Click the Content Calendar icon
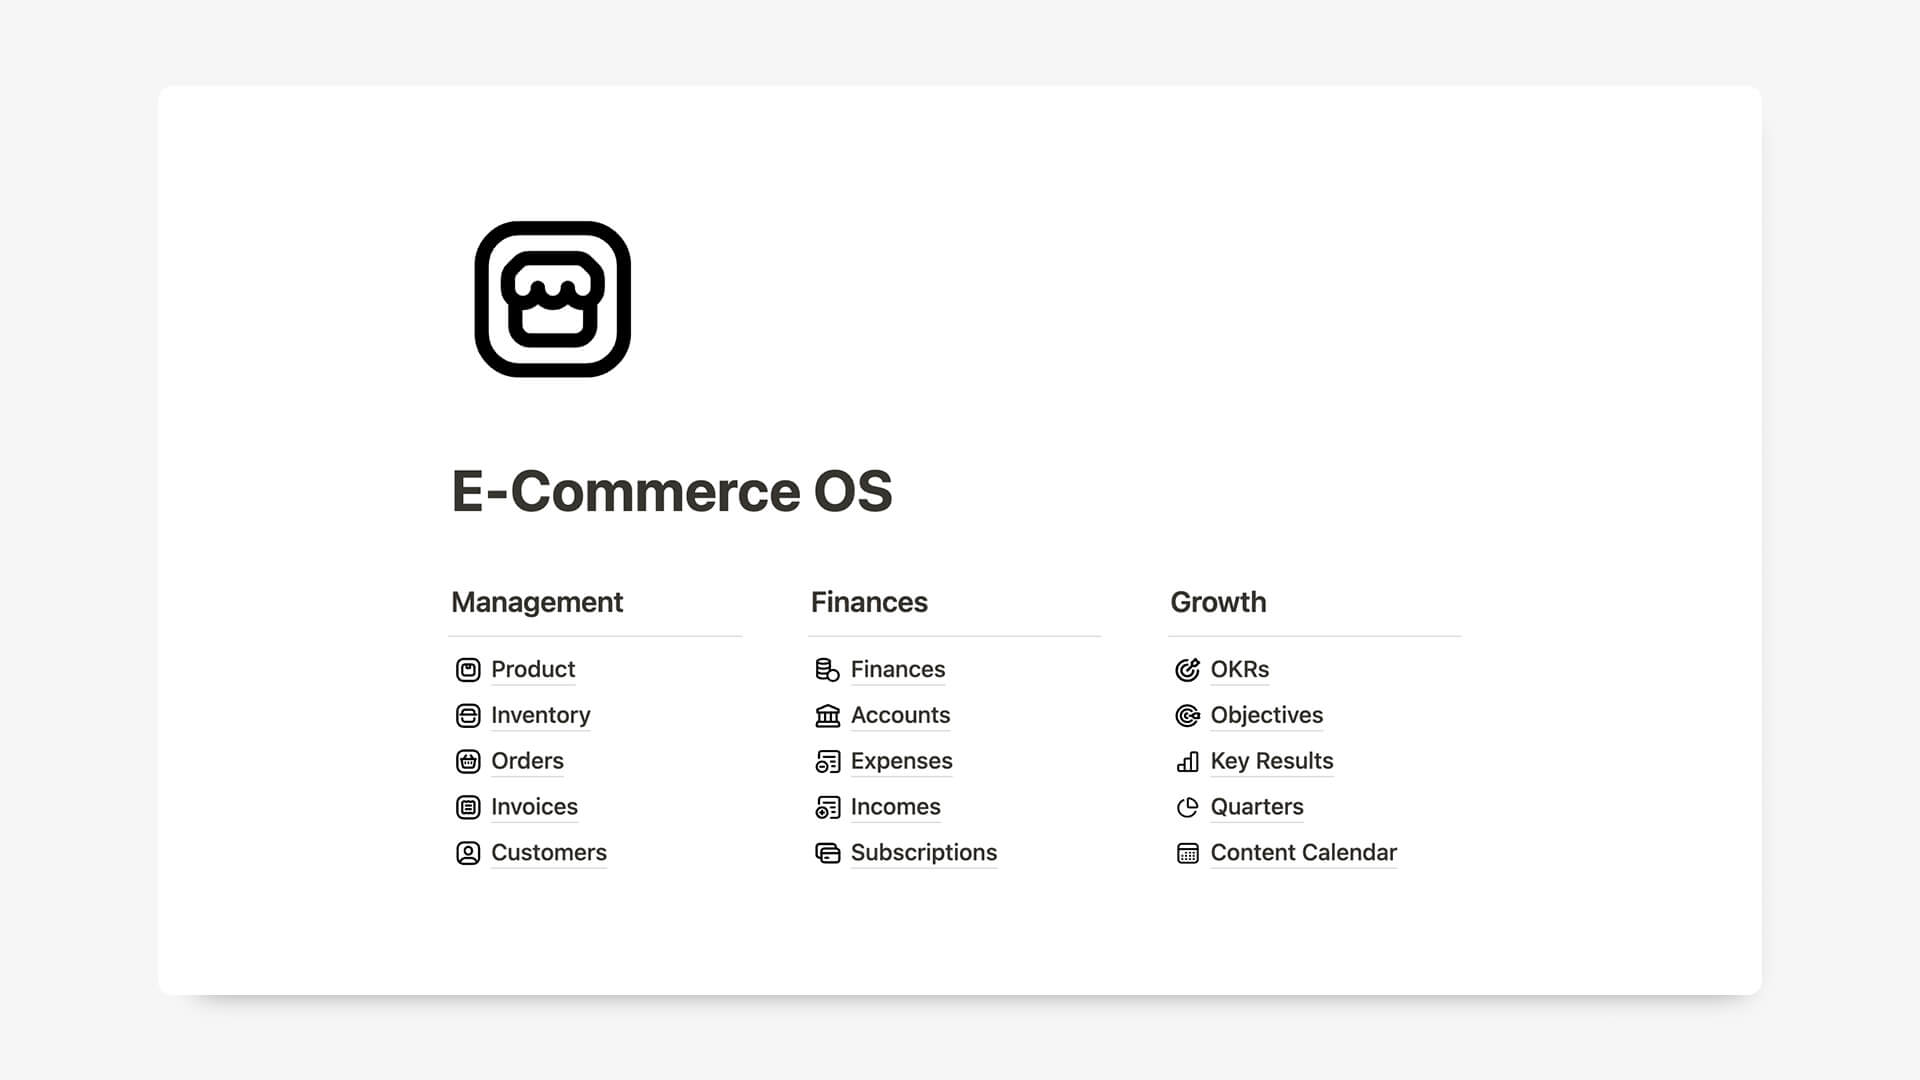The image size is (1920, 1080). [1187, 852]
